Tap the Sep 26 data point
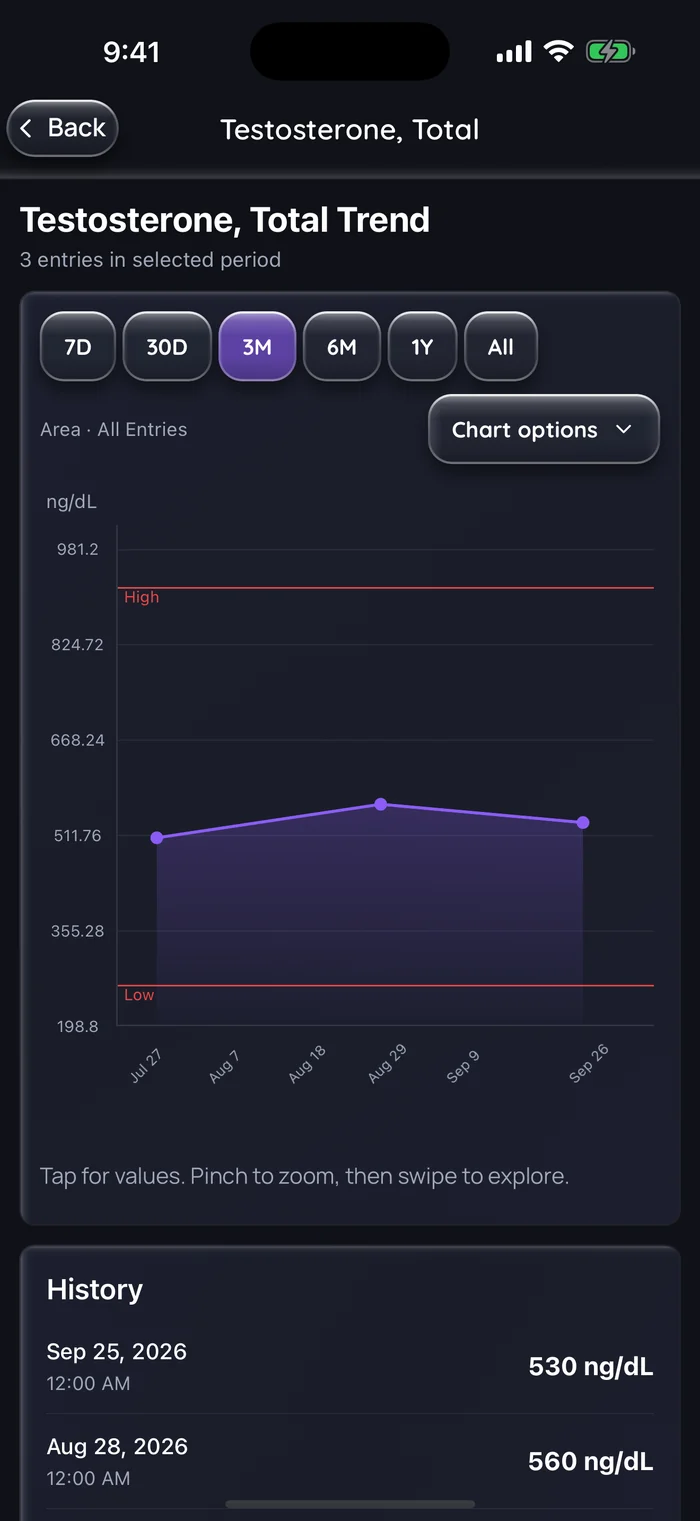This screenshot has width=700, height=1521. [x=583, y=823]
